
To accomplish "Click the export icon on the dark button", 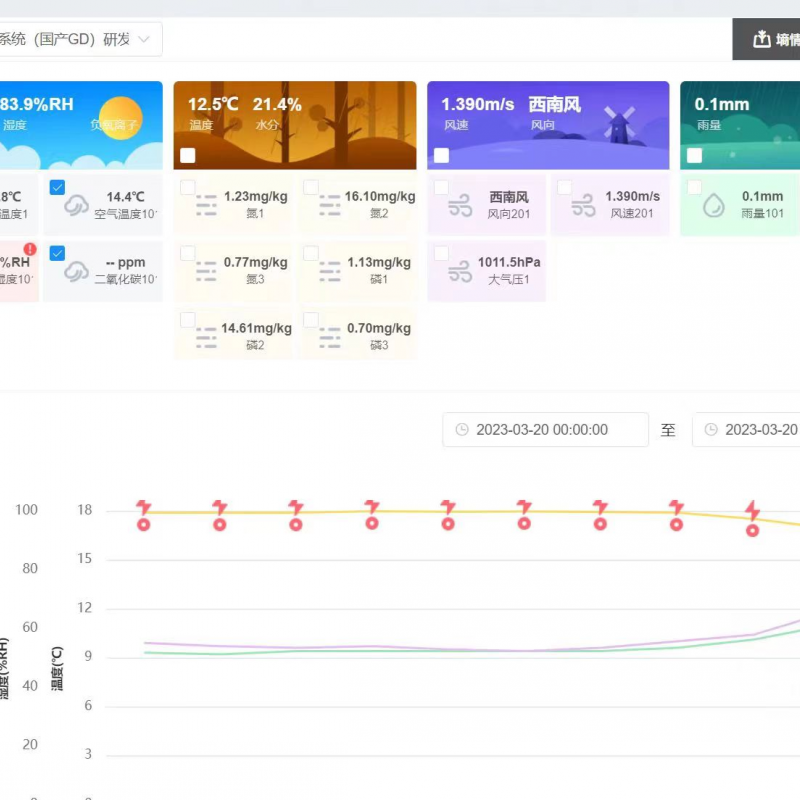I will [x=762, y=39].
